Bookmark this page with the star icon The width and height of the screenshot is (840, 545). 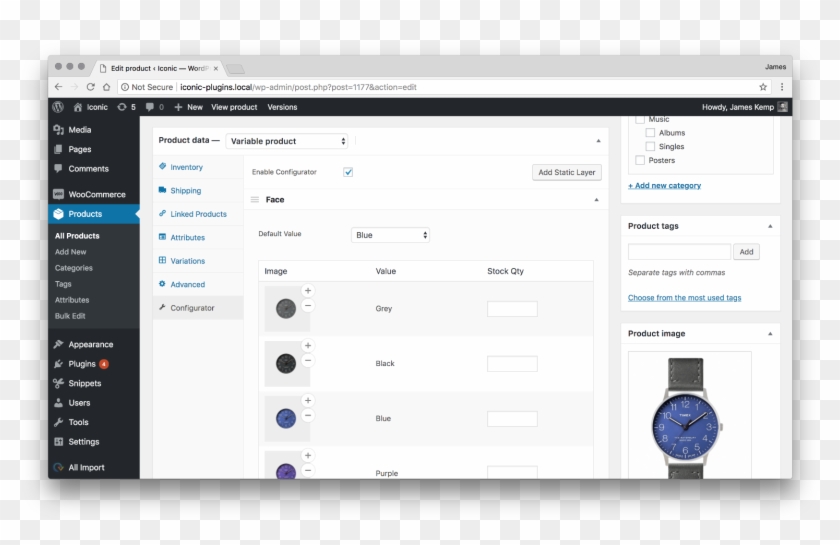click(763, 87)
